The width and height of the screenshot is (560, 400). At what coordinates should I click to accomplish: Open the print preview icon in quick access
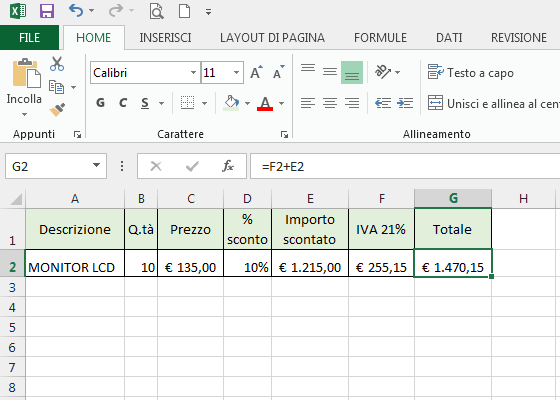click(156, 11)
